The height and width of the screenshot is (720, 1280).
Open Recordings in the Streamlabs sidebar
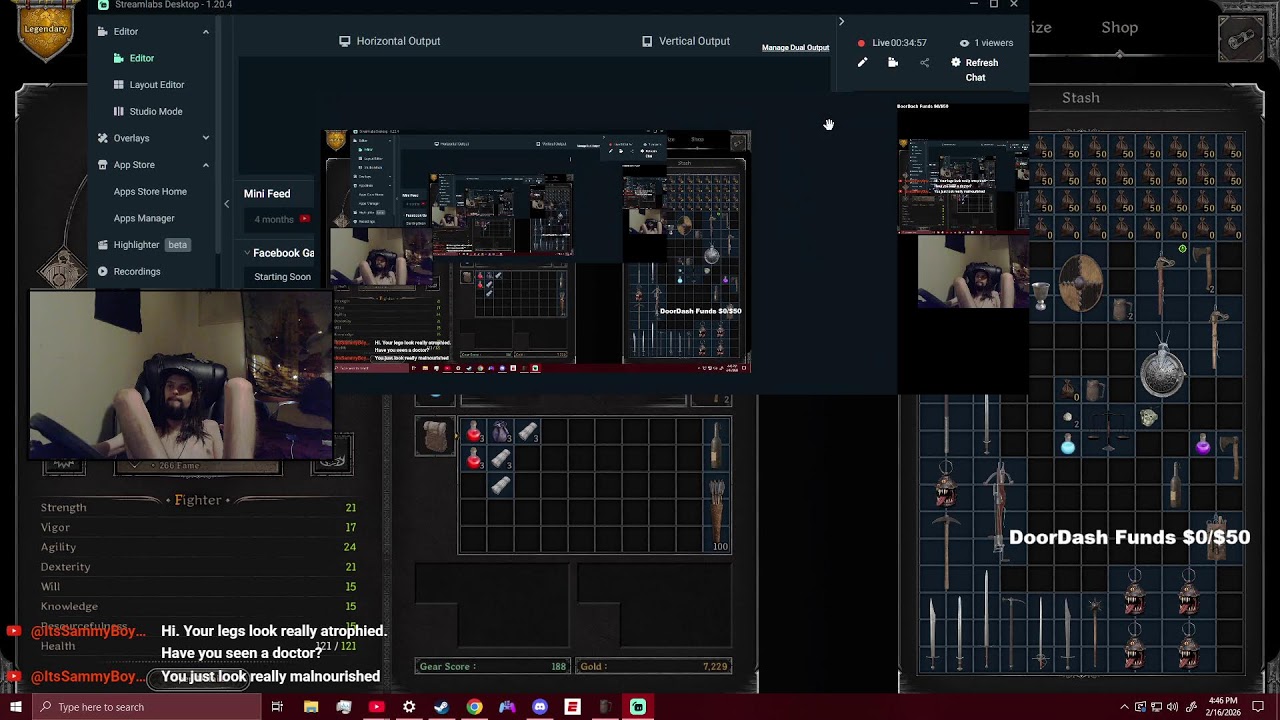129,271
